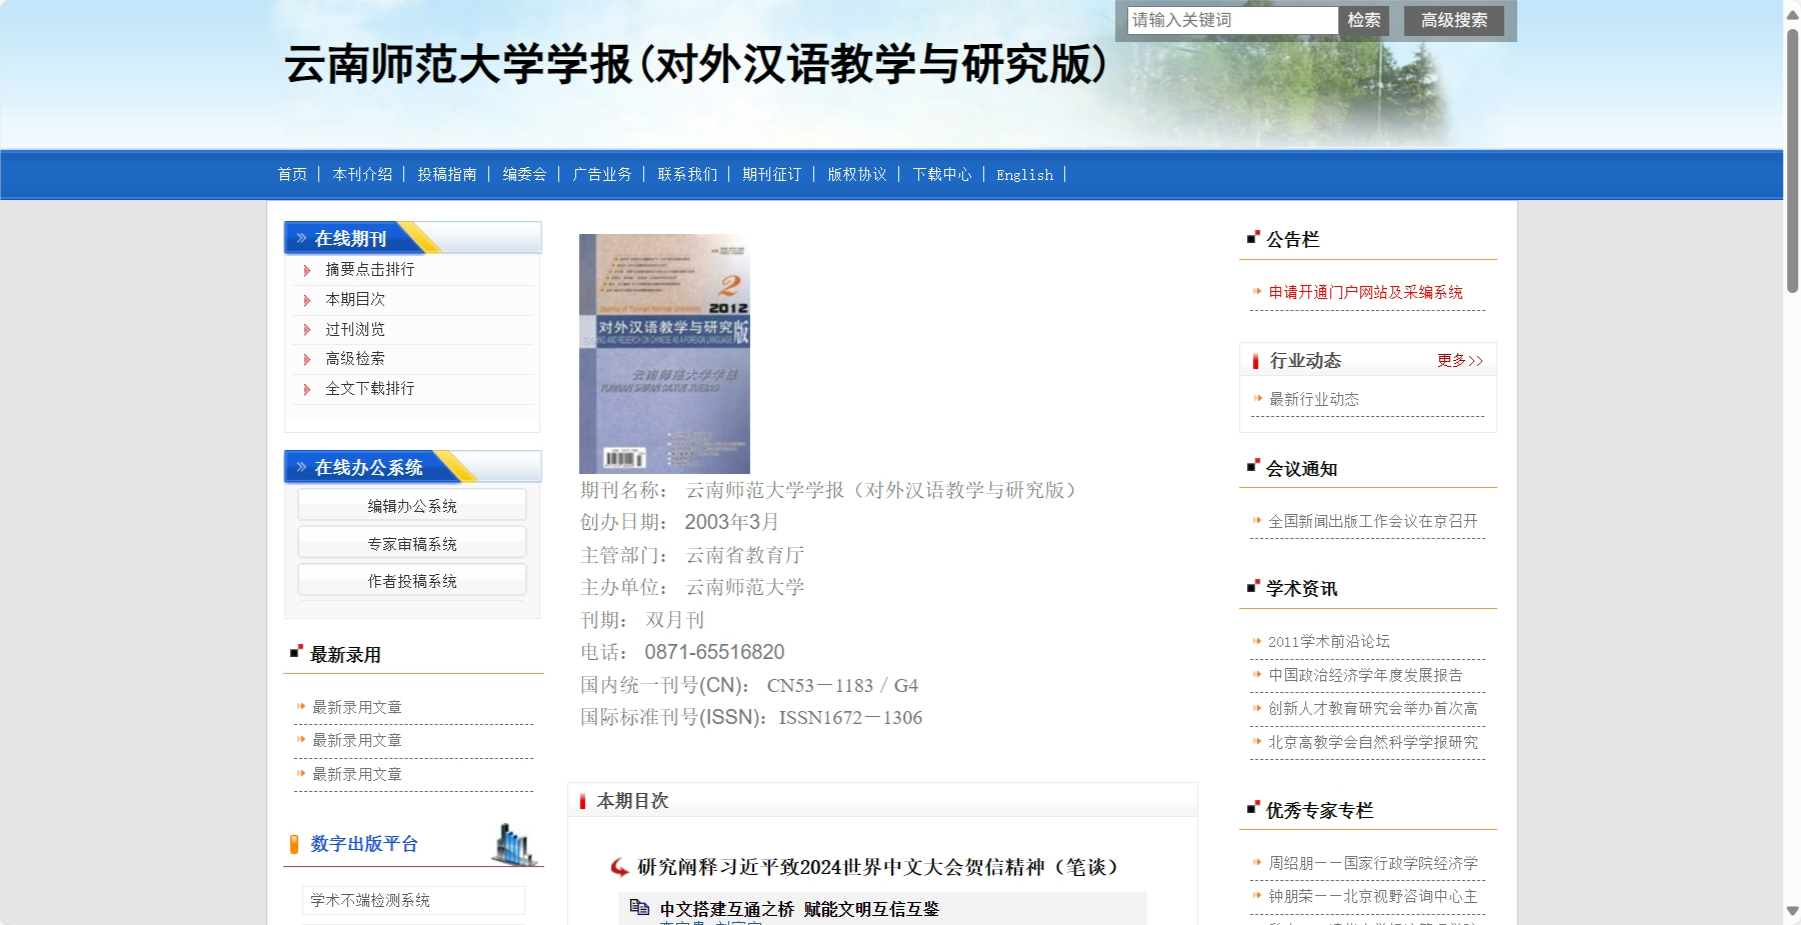
Task: Open 北京高教学会自然科学学报研究 link
Action: click(1373, 742)
